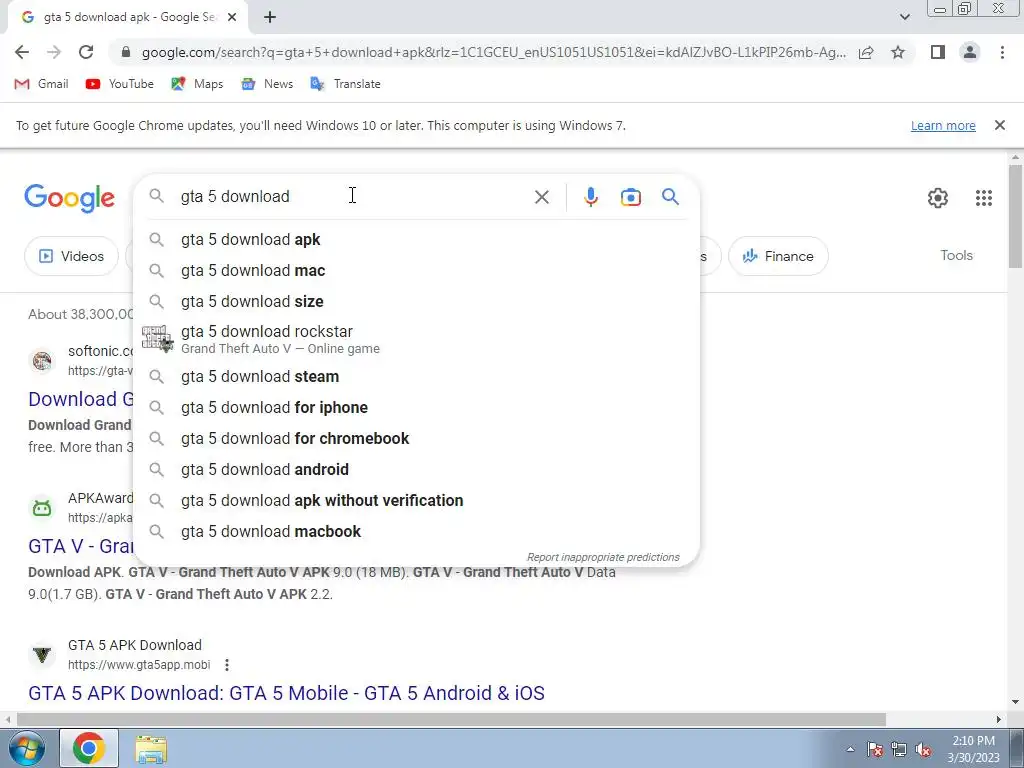The image size is (1024, 768).
Task: Open Action Center flag icon
Action: coord(875,749)
